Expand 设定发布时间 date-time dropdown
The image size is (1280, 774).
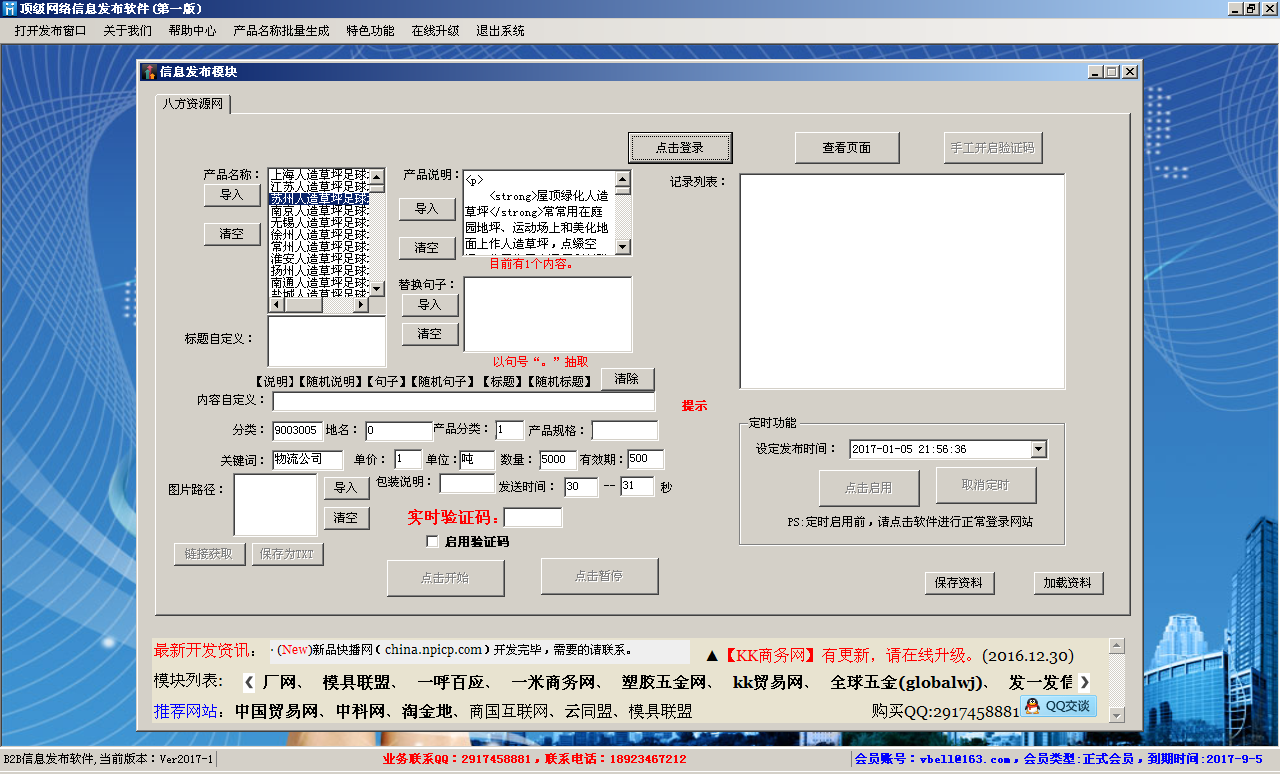(x=1038, y=449)
